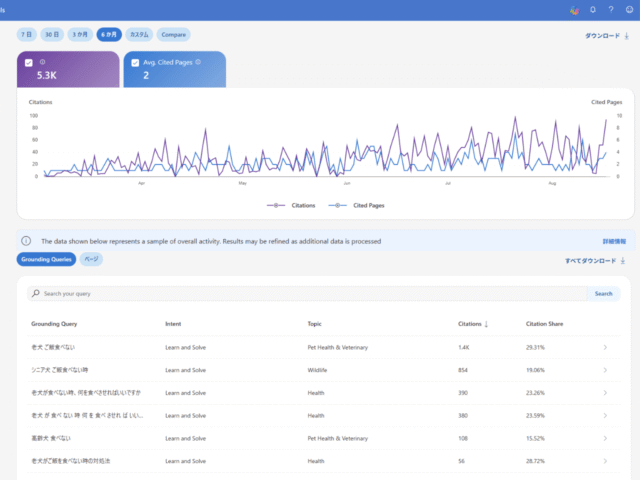Screen dimensions: 640x480
Task: Click the info icon next to Avg. Cited Pages
Action: pos(198,62)
